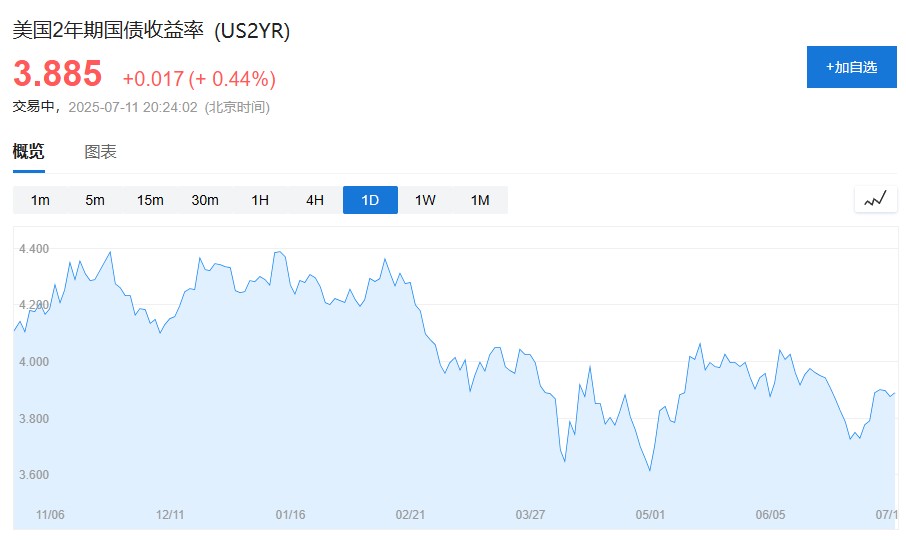This screenshot has height=541, width=906.
Task: Switch chart to 4H interval
Action: pos(315,200)
